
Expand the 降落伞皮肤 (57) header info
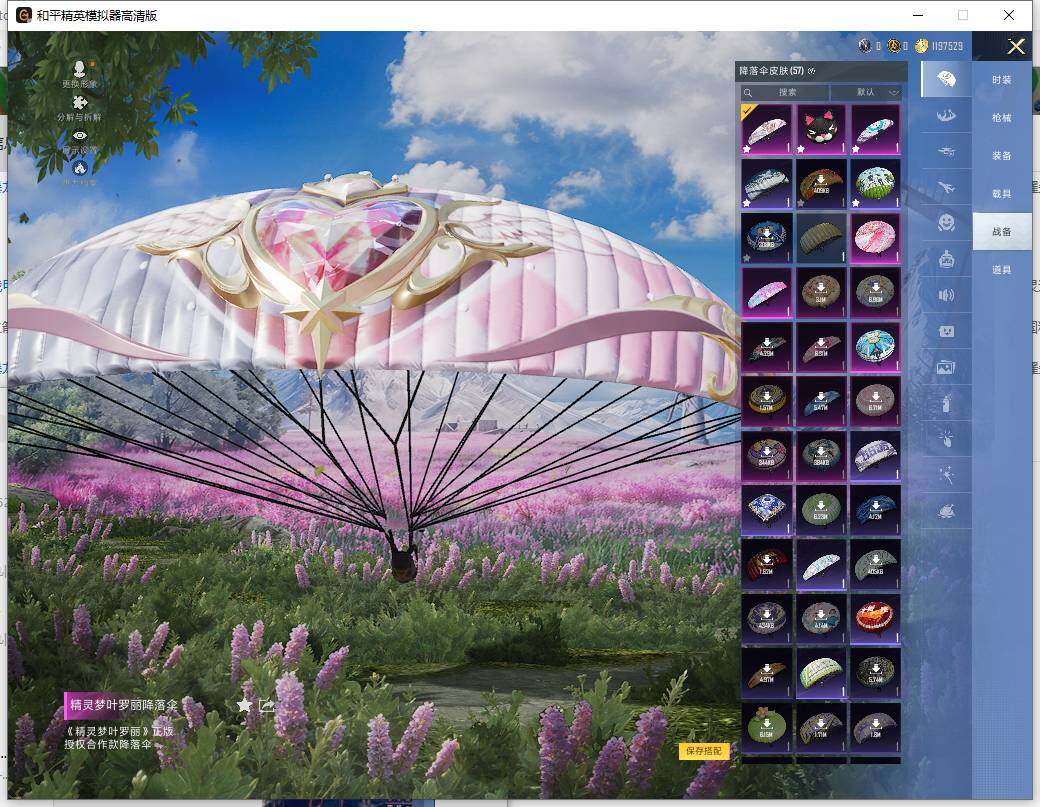click(812, 71)
